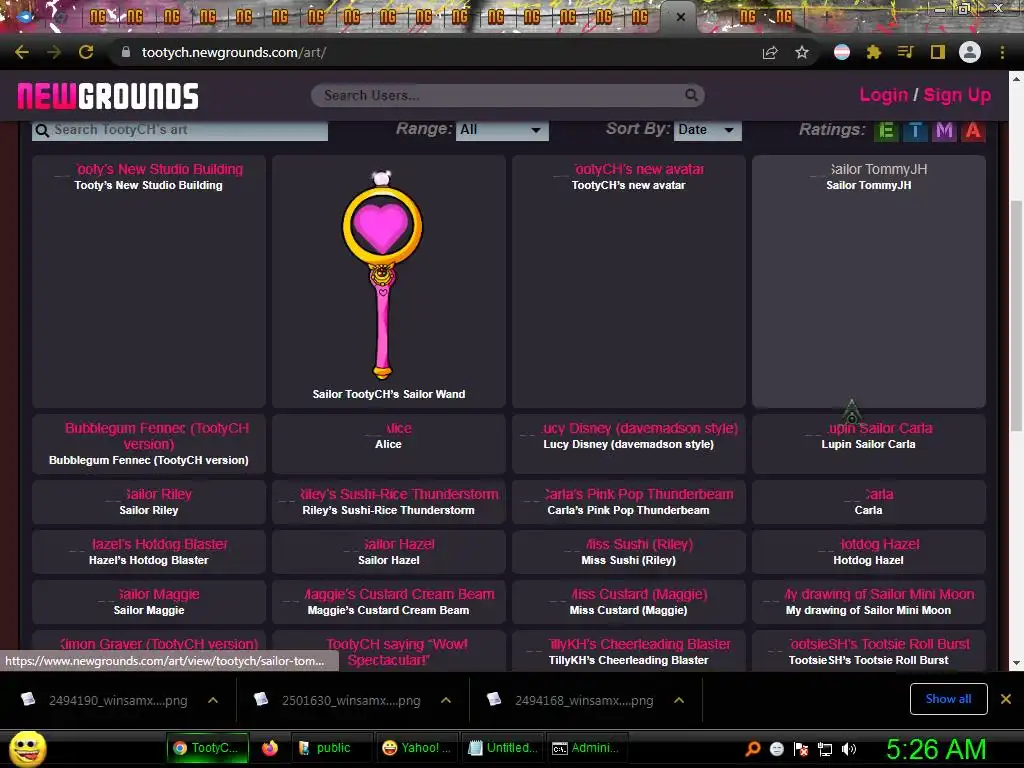Share this page using the share icon
The width and height of the screenshot is (1024, 768).
770,52
